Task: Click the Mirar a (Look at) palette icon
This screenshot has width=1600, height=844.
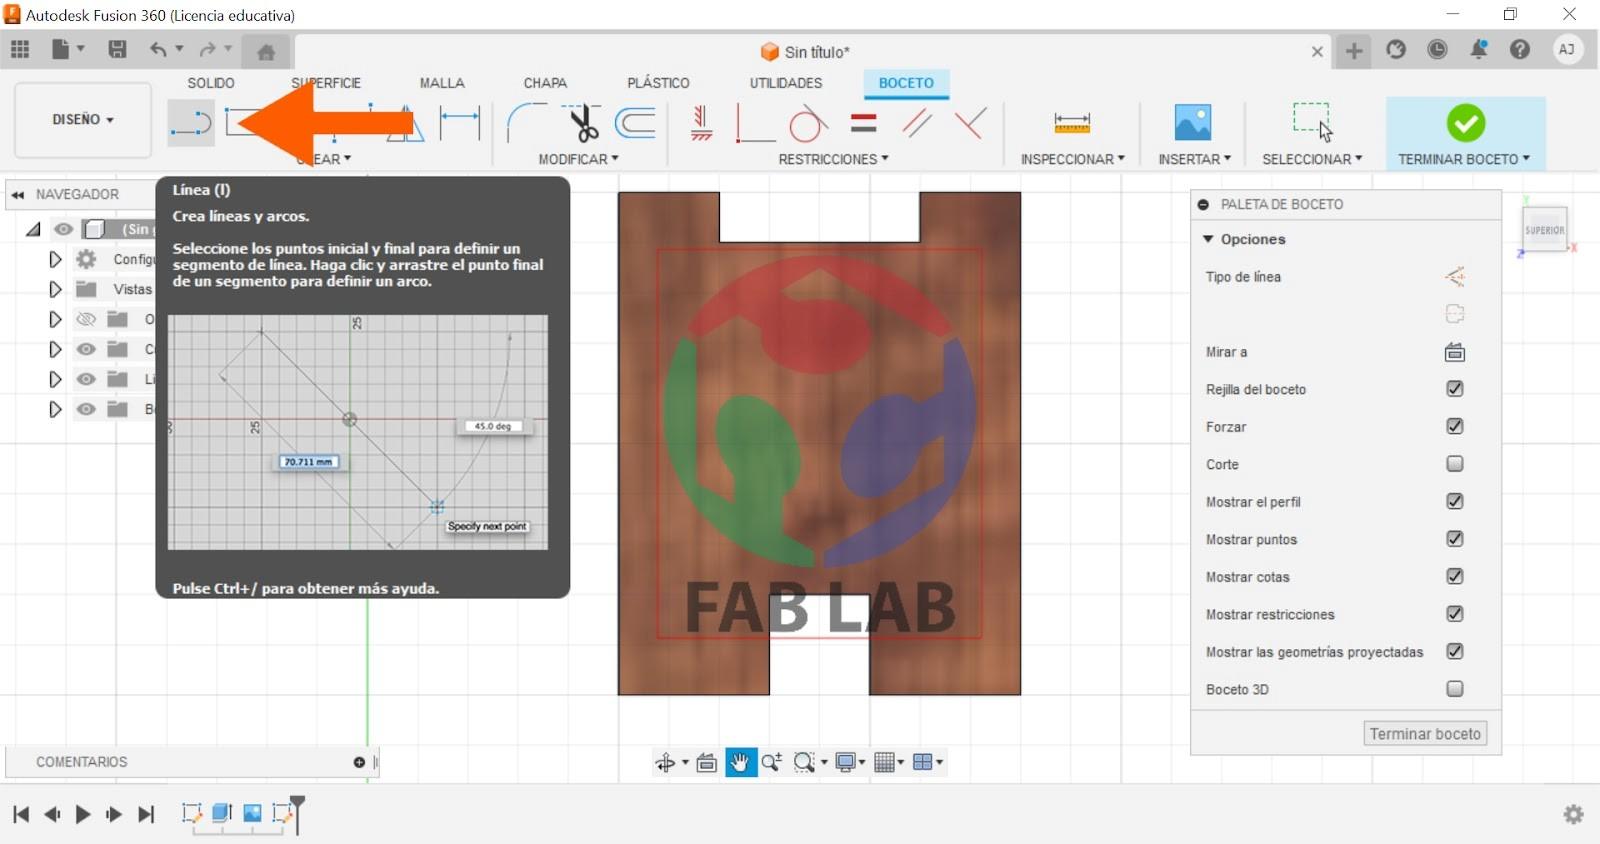Action: point(1455,352)
